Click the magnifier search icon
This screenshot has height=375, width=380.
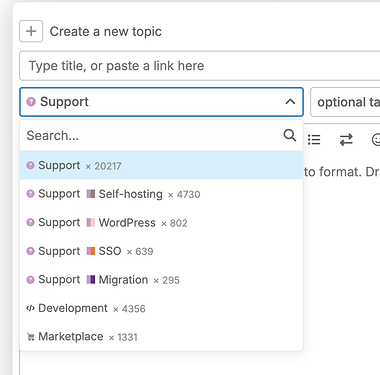290,135
